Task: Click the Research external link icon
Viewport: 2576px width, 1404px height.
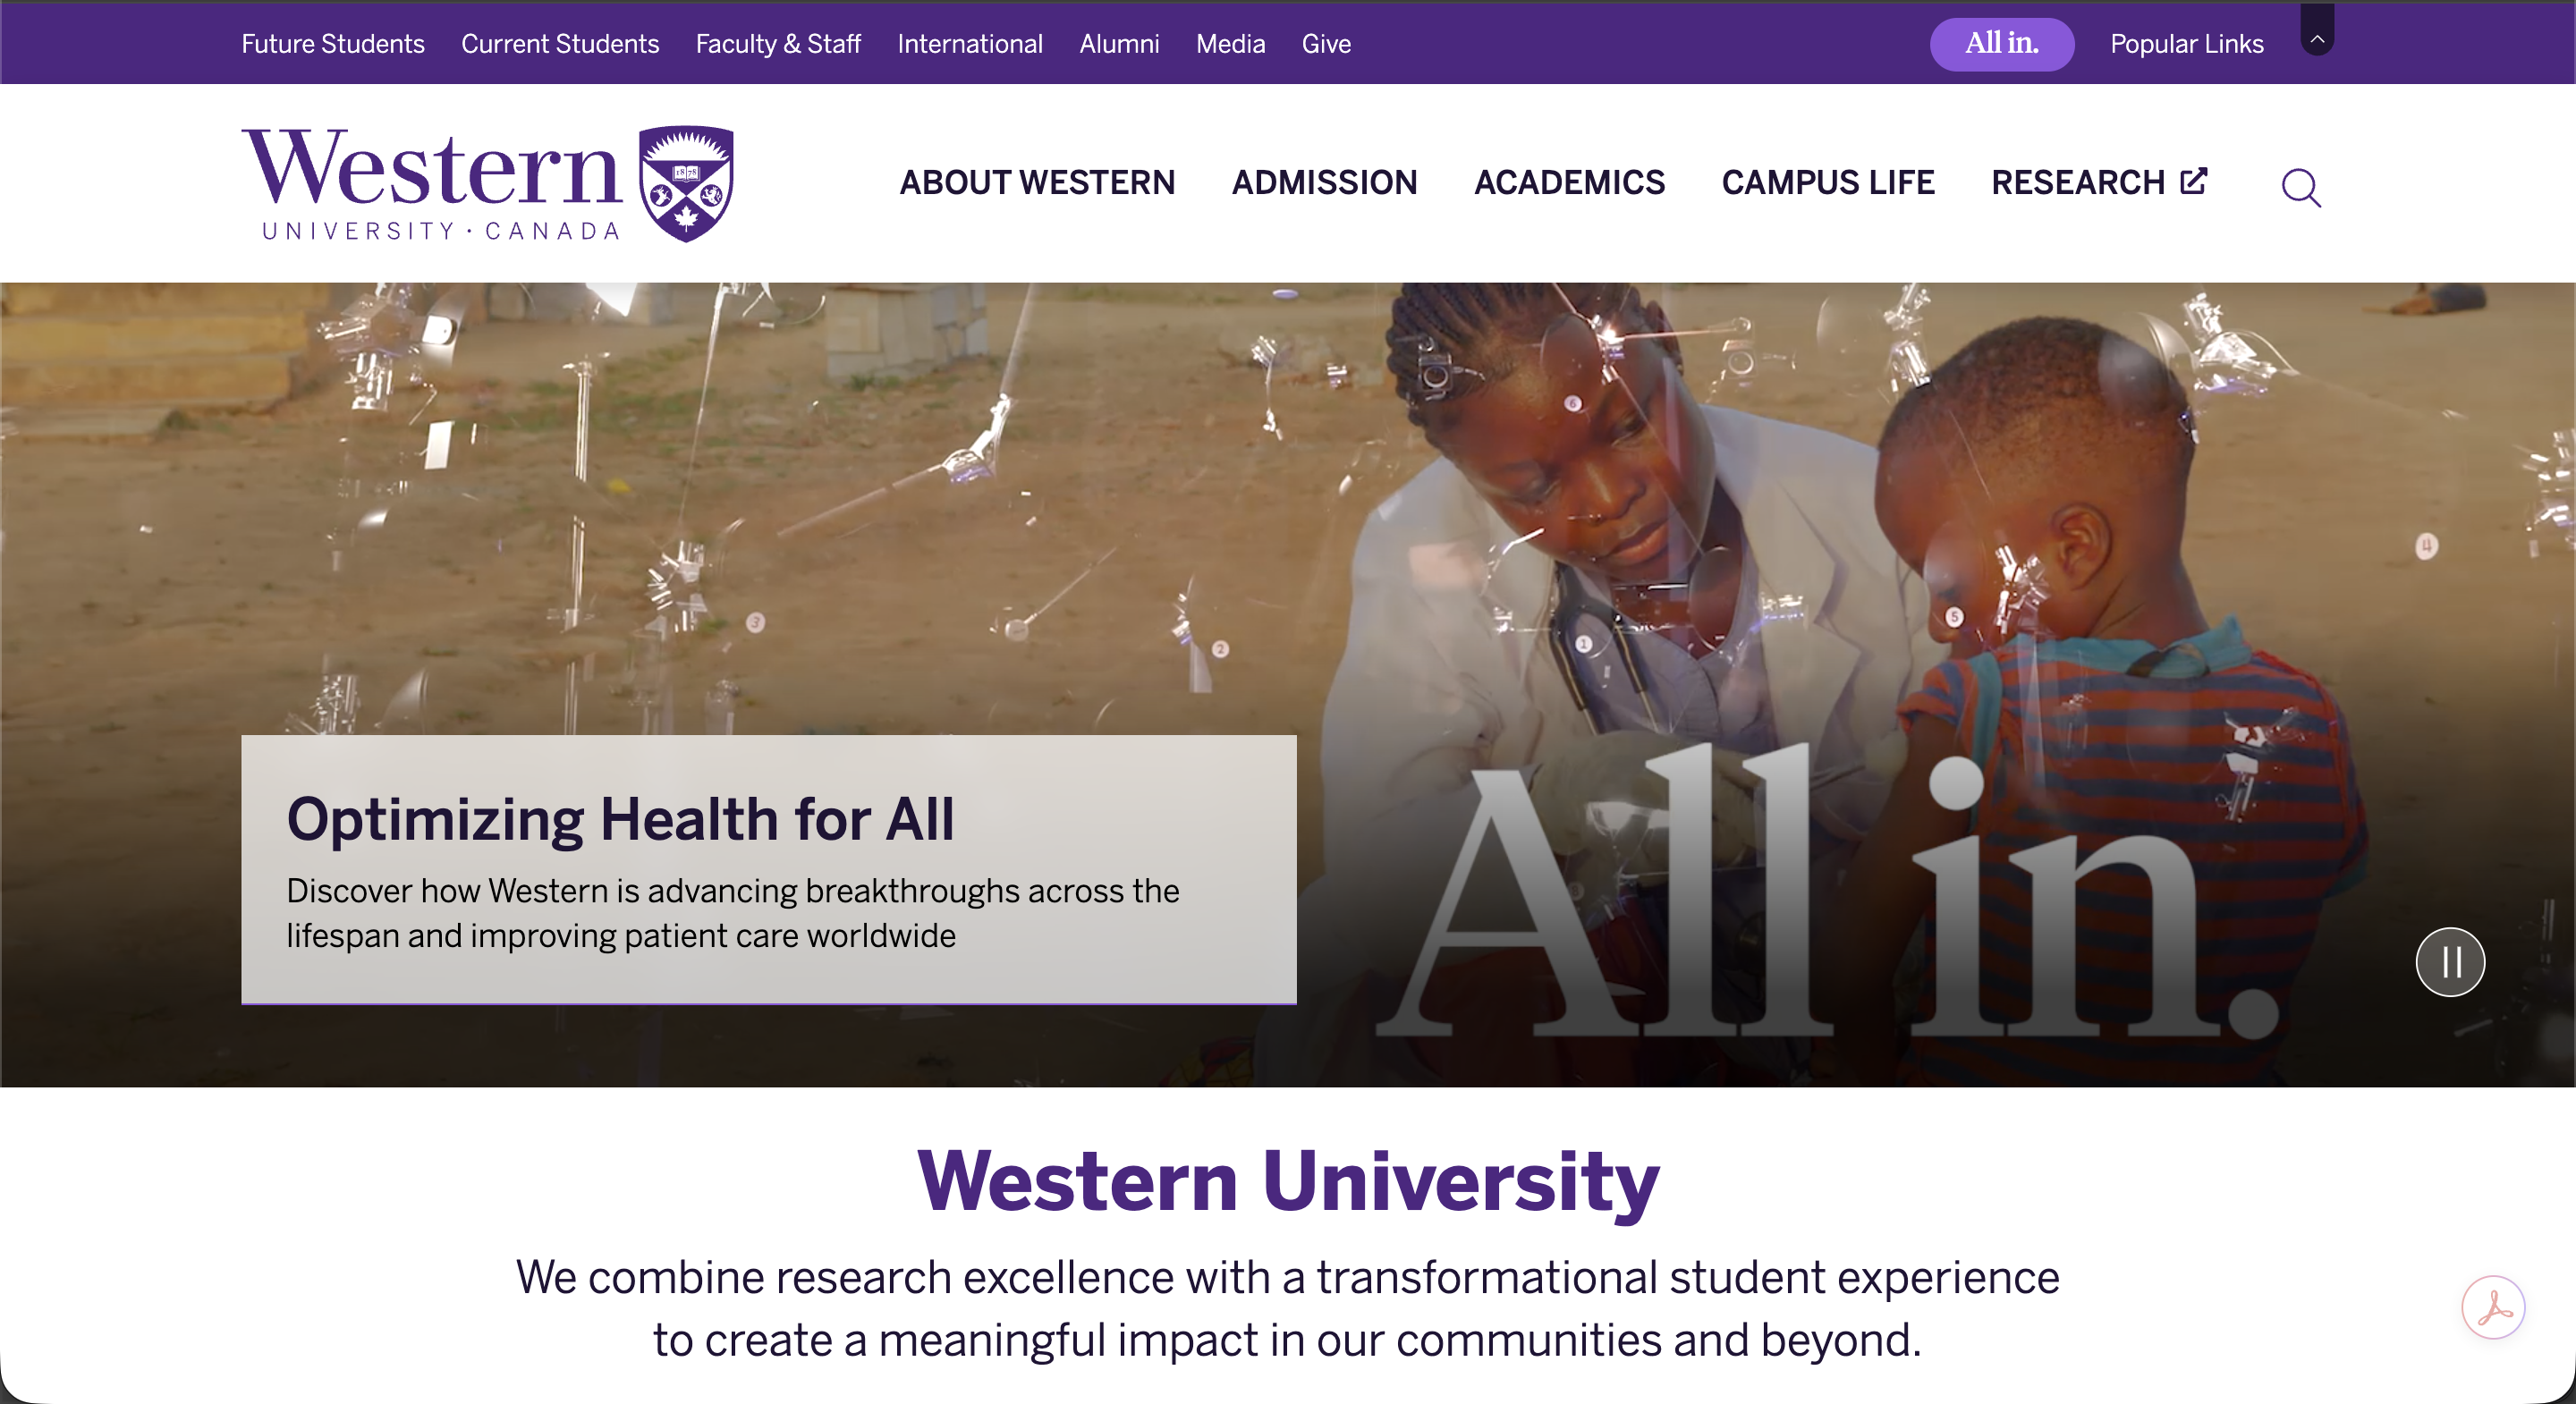Action: [2193, 180]
